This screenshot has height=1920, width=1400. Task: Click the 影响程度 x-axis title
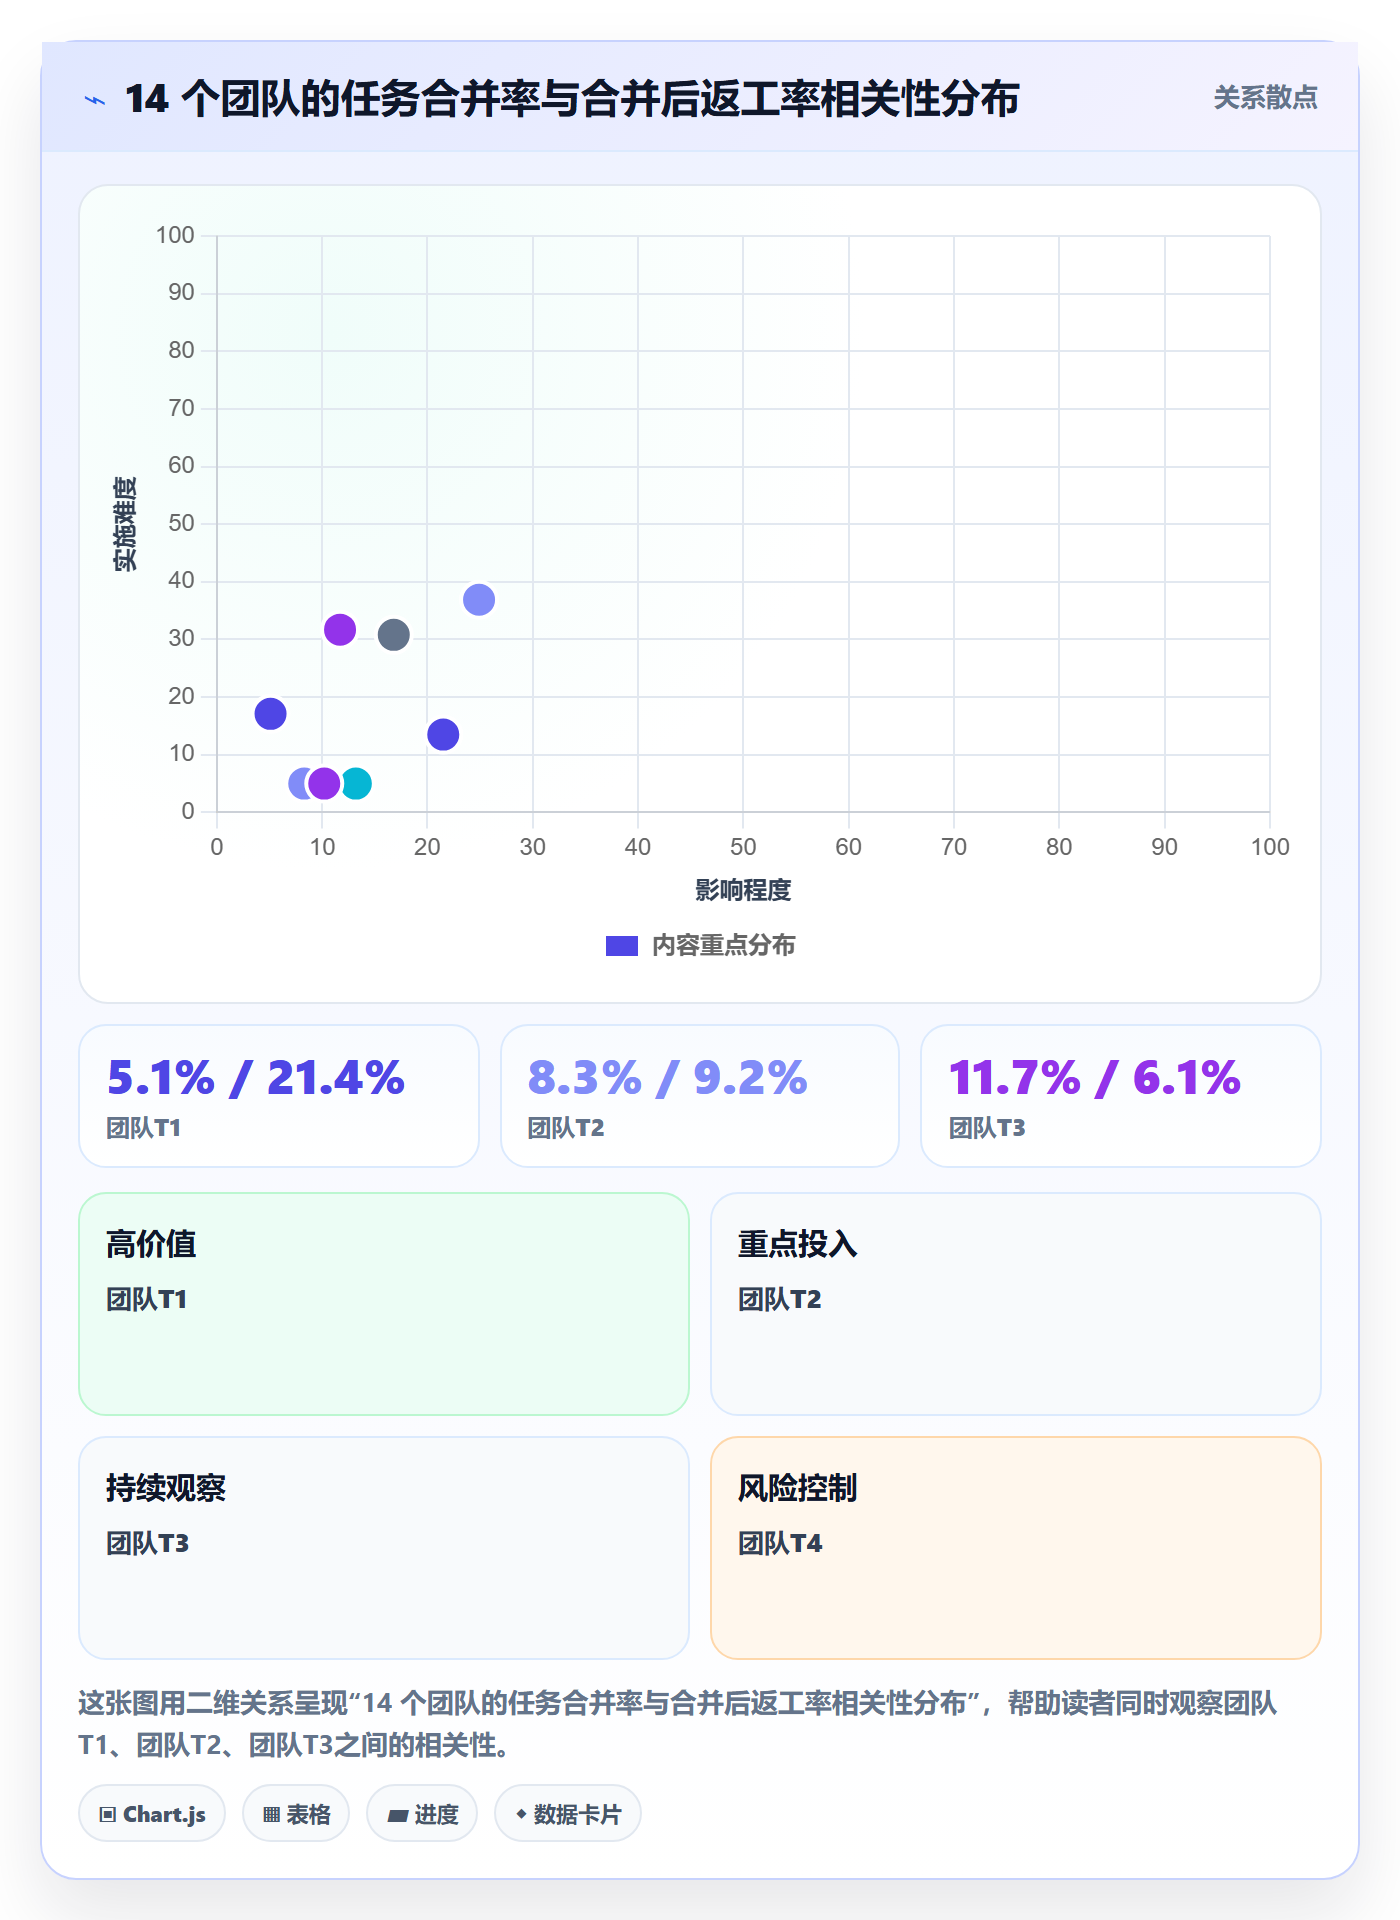coord(743,890)
